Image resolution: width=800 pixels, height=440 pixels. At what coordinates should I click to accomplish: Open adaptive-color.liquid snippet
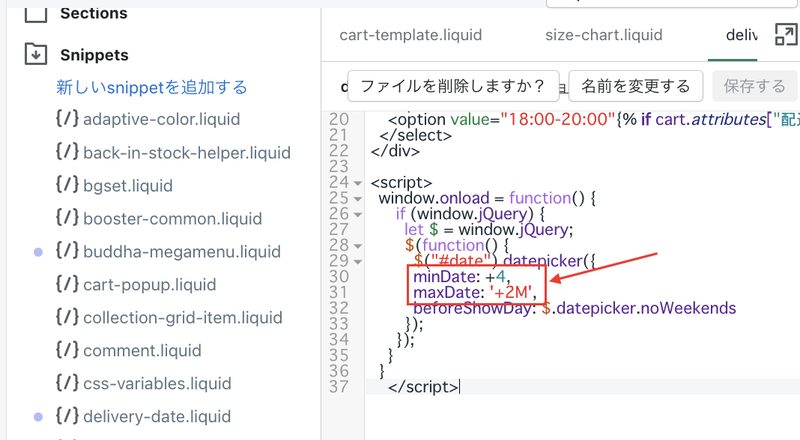pos(161,119)
